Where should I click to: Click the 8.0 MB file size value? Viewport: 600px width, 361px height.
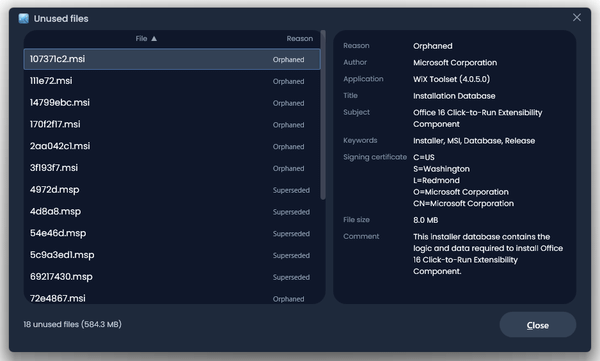point(426,220)
